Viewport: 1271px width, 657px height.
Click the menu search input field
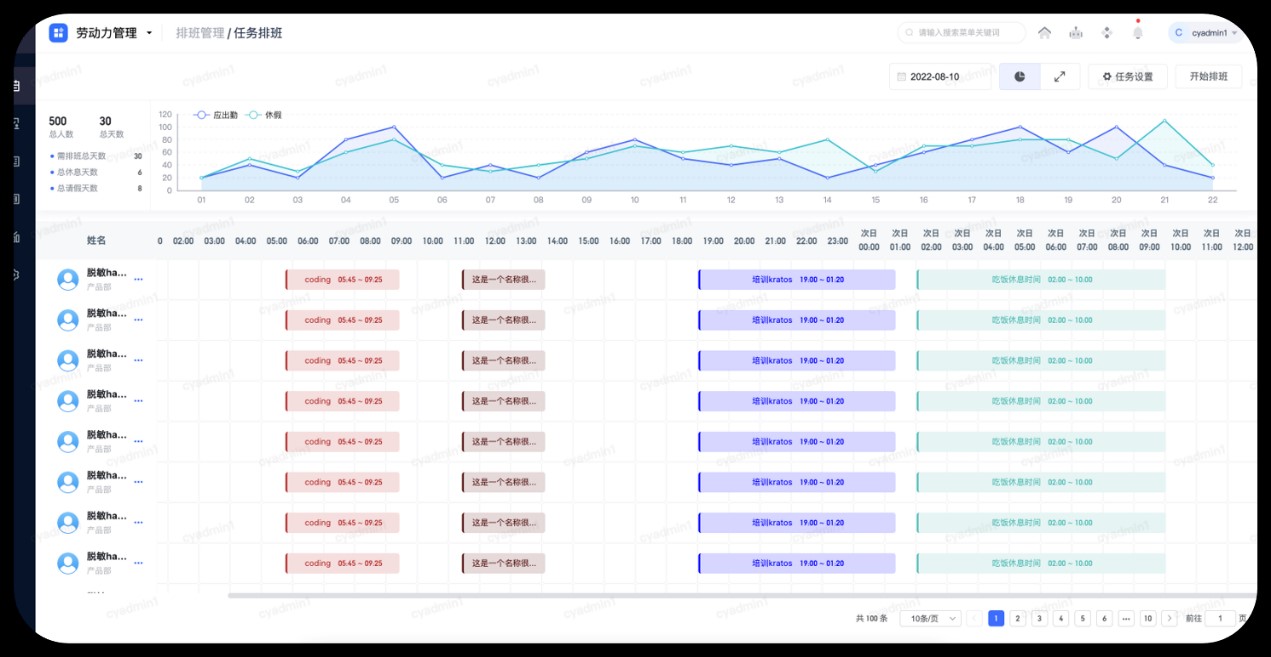pyautogui.click(x=965, y=33)
